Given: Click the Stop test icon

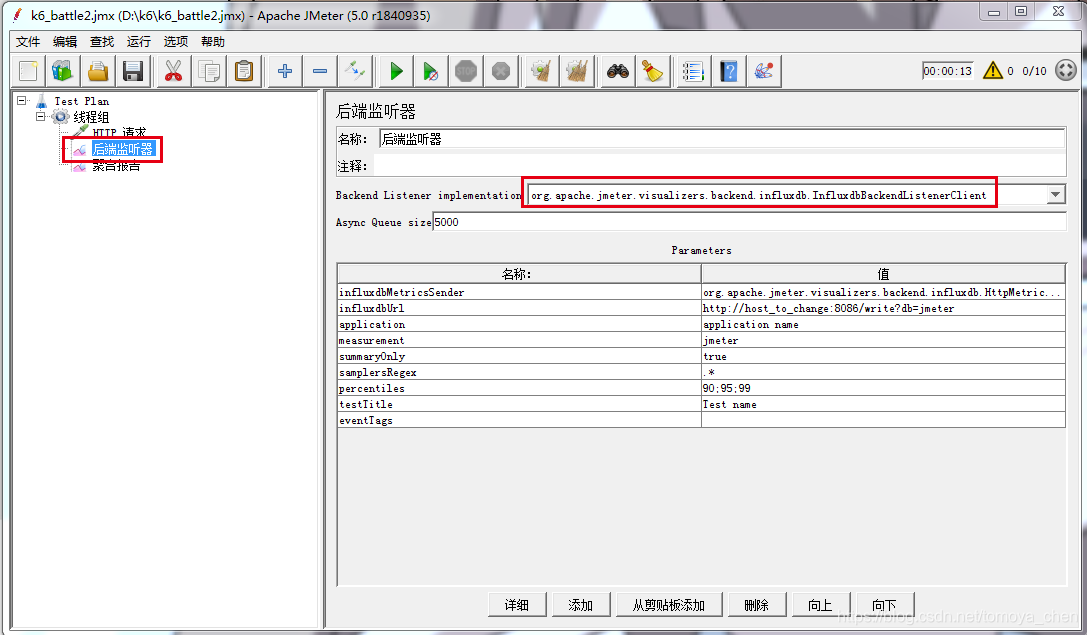Looking at the screenshot, I should click(x=466, y=71).
